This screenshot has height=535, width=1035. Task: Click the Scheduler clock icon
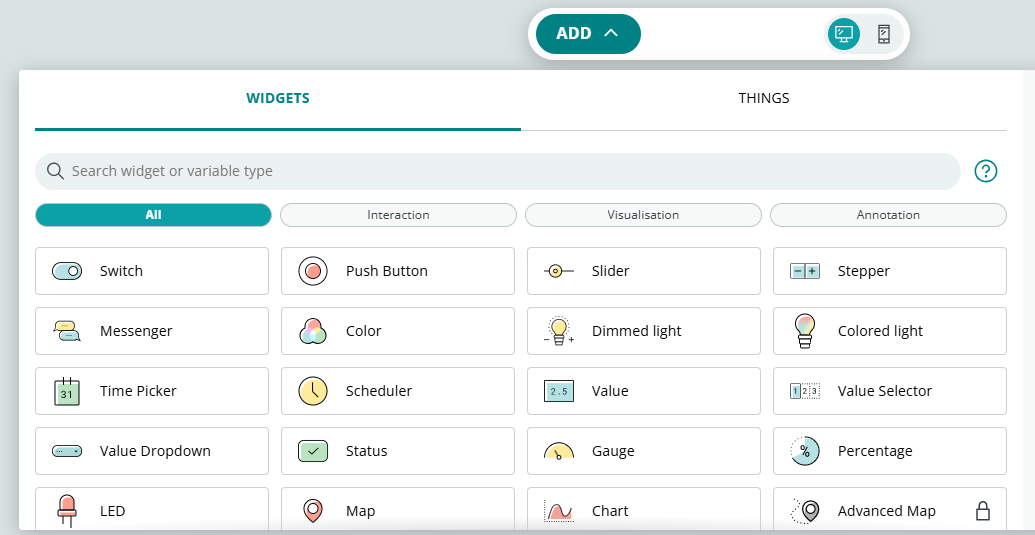point(313,391)
